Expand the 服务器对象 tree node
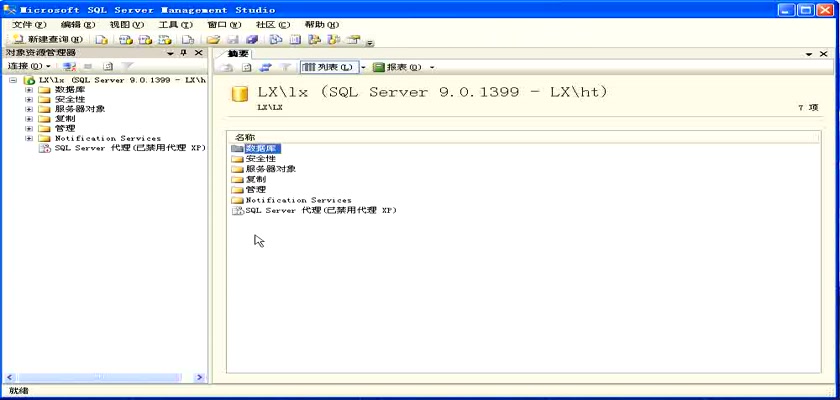840x400 pixels. tap(29, 109)
